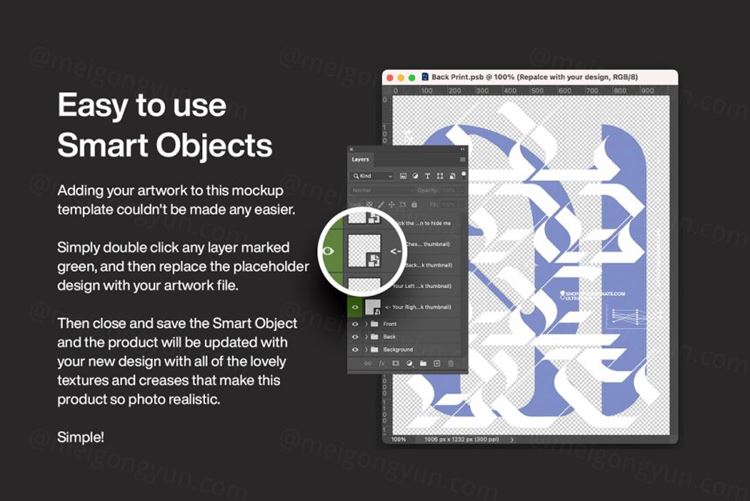750x501 pixels.
Task: Click the 100% zoom field in status bar
Action: click(398, 438)
